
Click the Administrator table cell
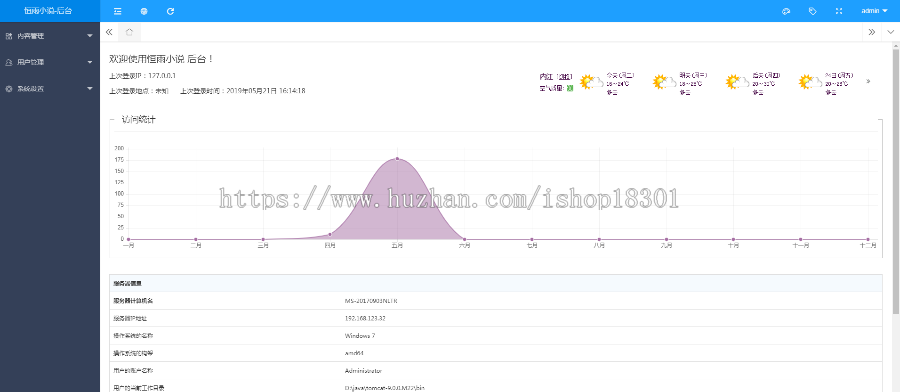(x=363, y=371)
